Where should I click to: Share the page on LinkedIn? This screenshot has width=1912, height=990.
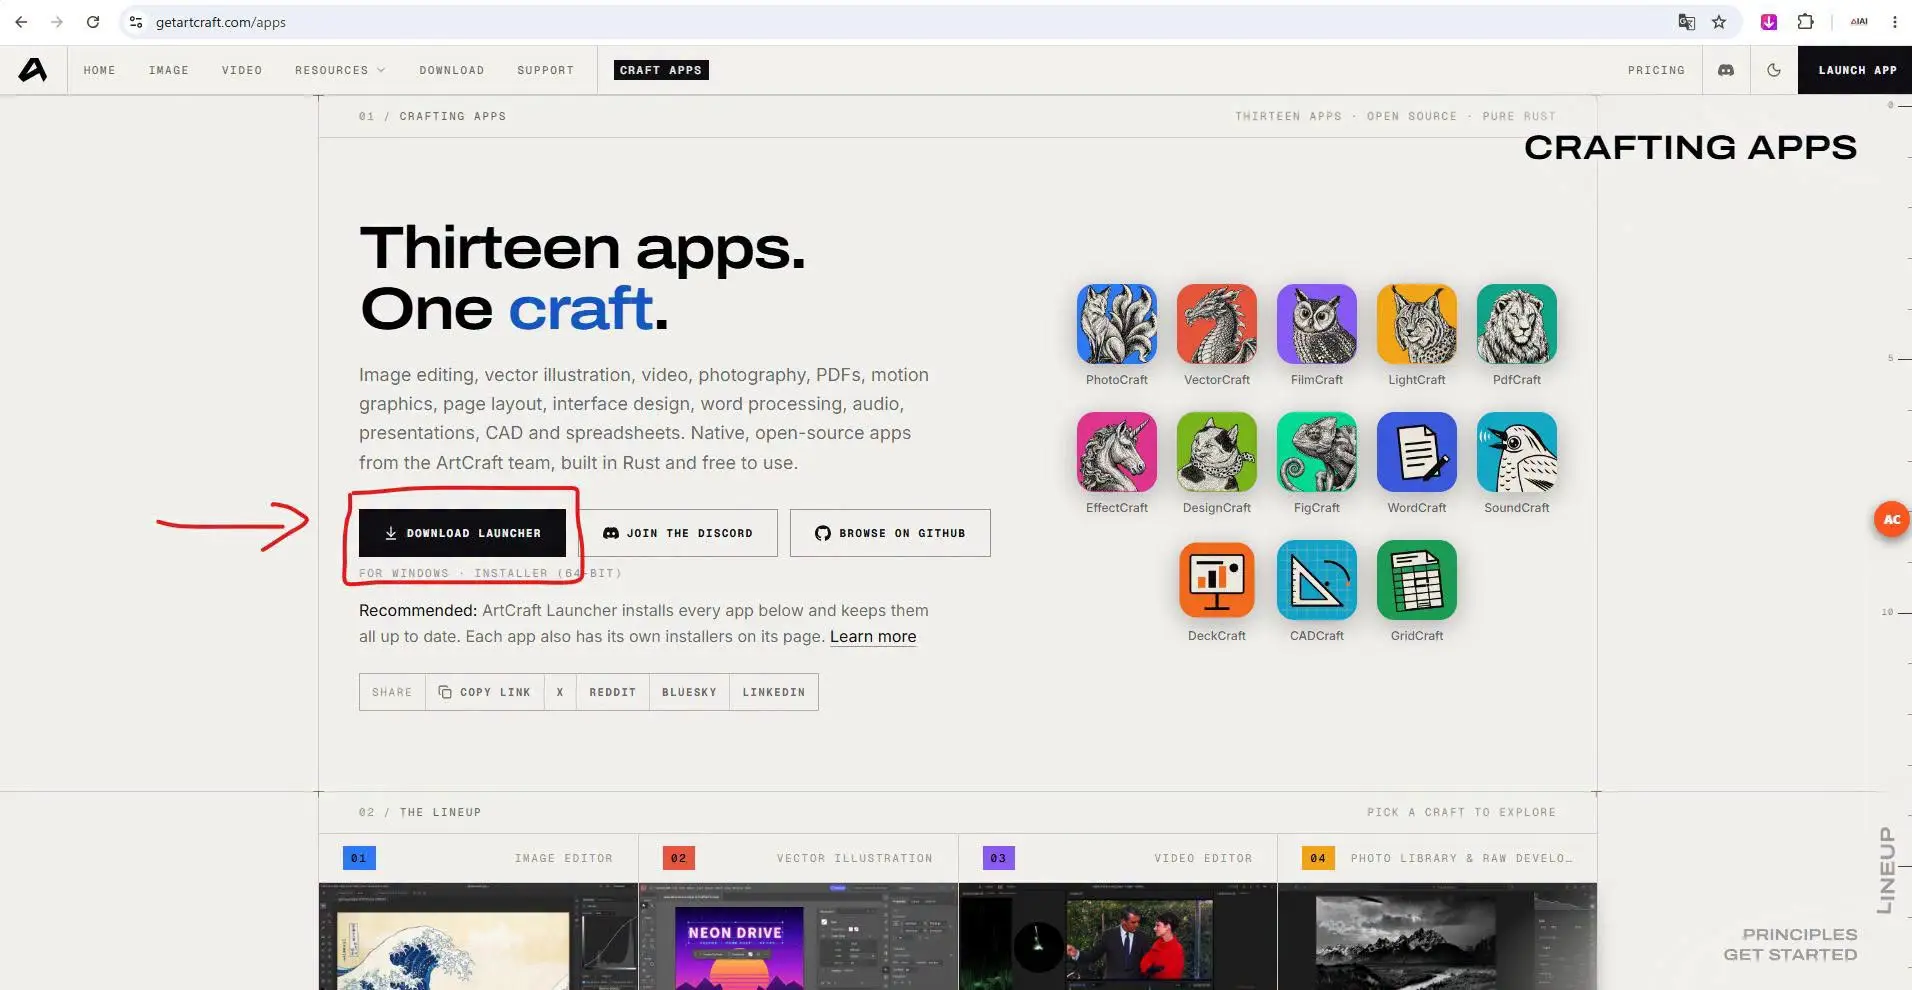coord(774,692)
